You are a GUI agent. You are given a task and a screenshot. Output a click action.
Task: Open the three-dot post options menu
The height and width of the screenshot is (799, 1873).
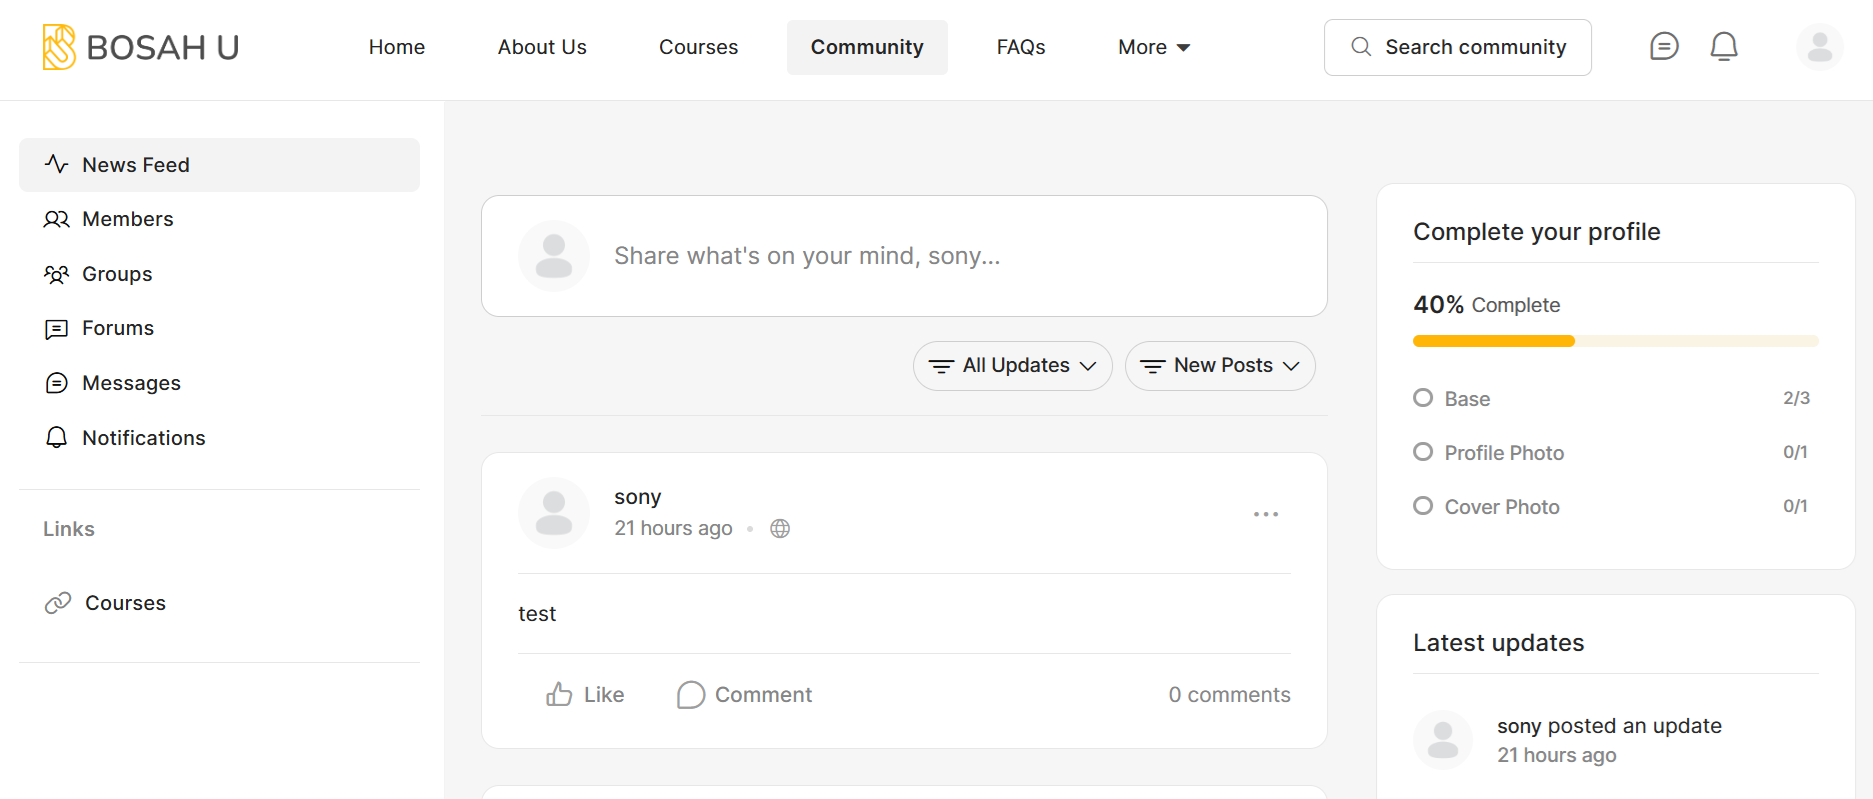point(1266,514)
